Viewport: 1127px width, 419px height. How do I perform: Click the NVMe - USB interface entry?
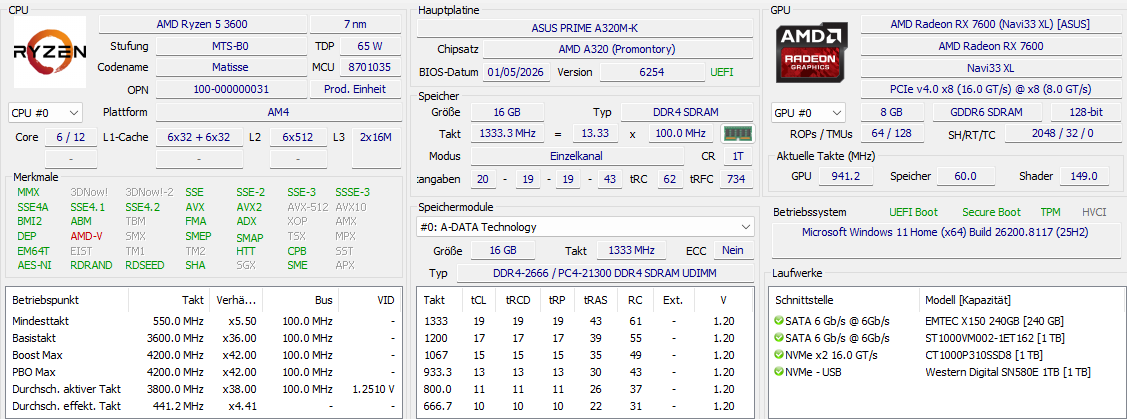(814, 372)
